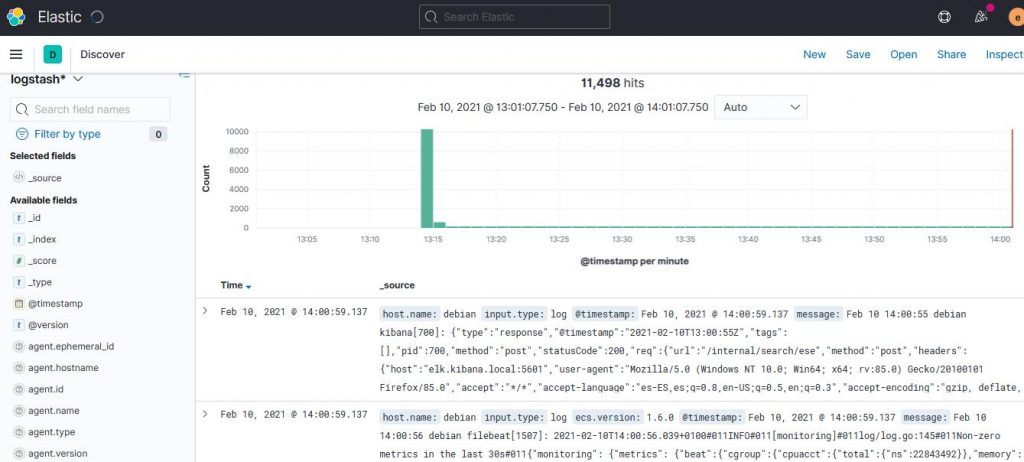
Task: Click the small histogram bar after 13:15
Action: pyautogui.click(x=440, y=225)
